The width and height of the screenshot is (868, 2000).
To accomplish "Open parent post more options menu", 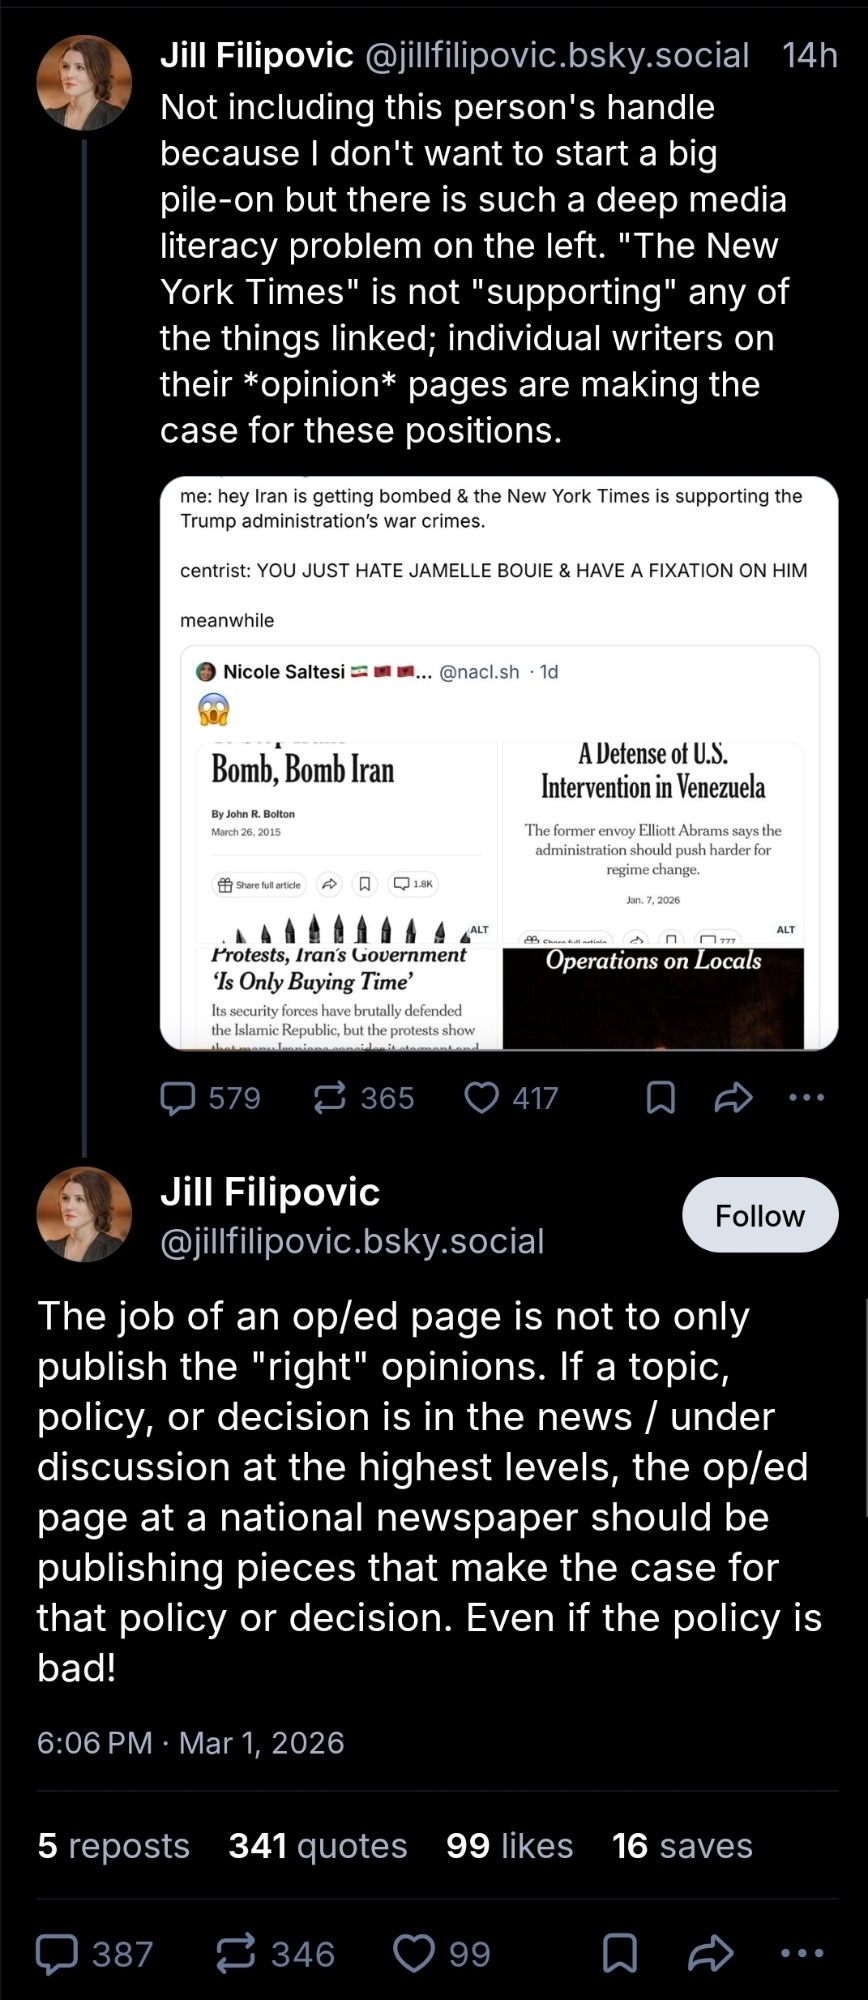I will click(x=806, y=1098).
